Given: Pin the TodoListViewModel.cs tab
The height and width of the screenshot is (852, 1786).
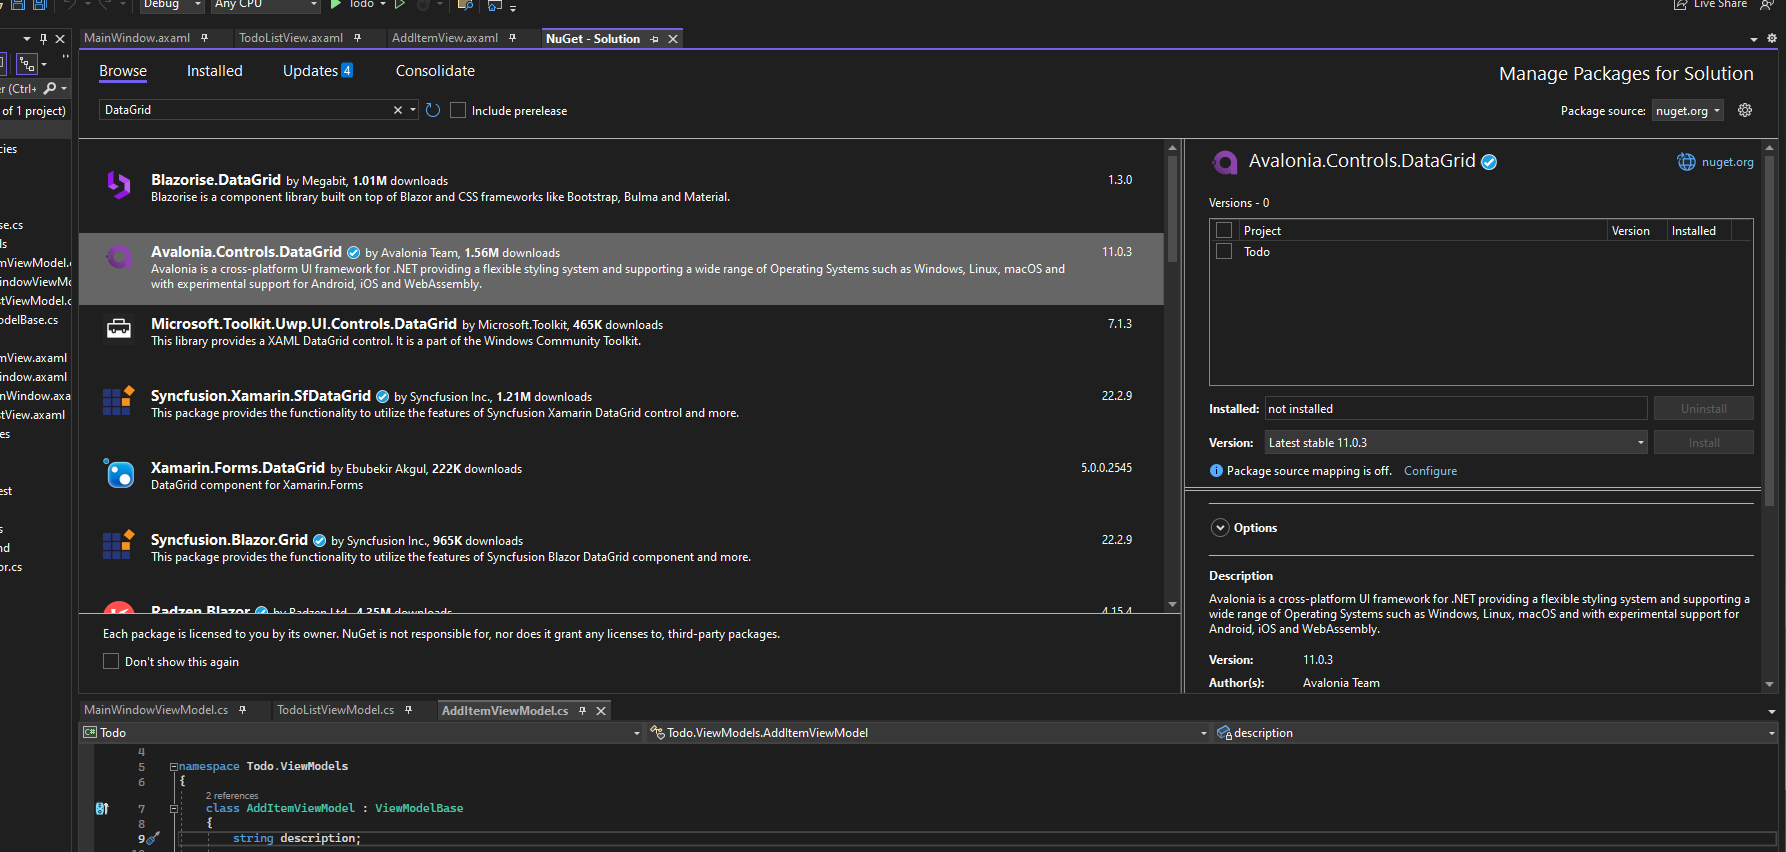Looking at the screenshot, I should (x=408, y=710).
